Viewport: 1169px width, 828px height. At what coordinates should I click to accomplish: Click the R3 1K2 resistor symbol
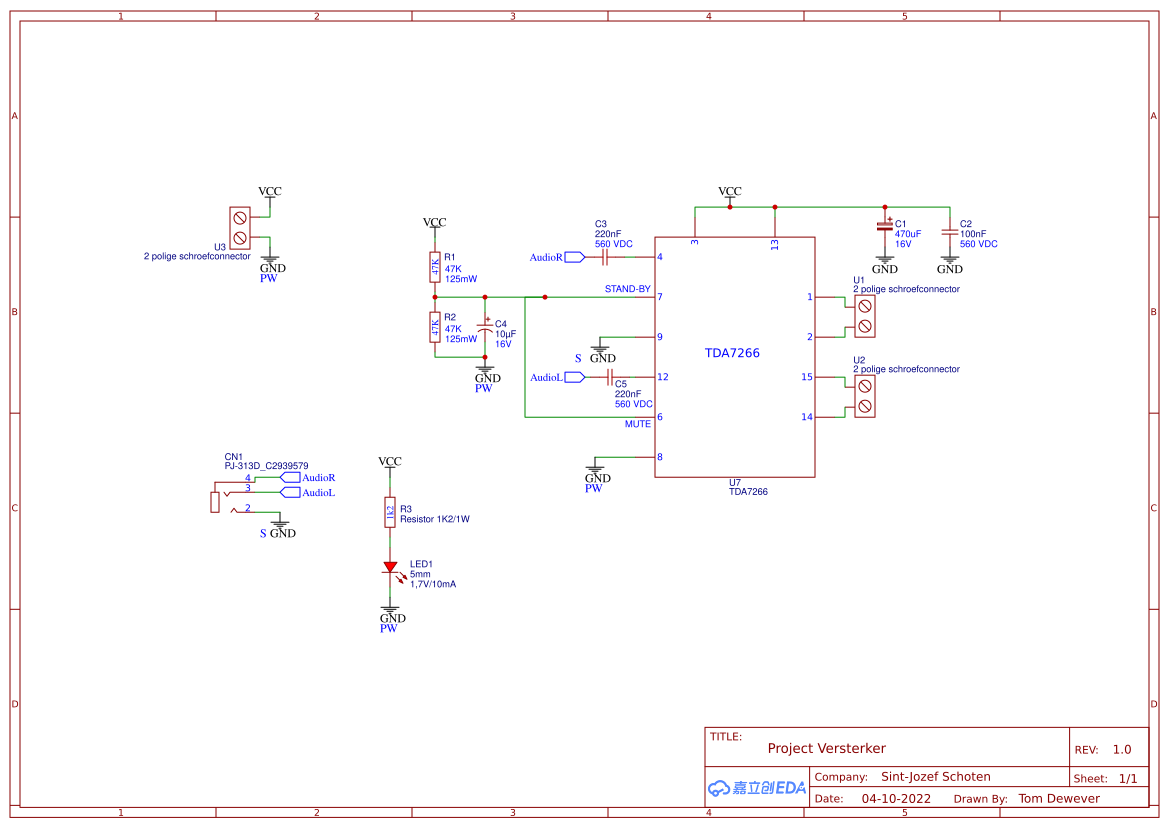(390, 510)
